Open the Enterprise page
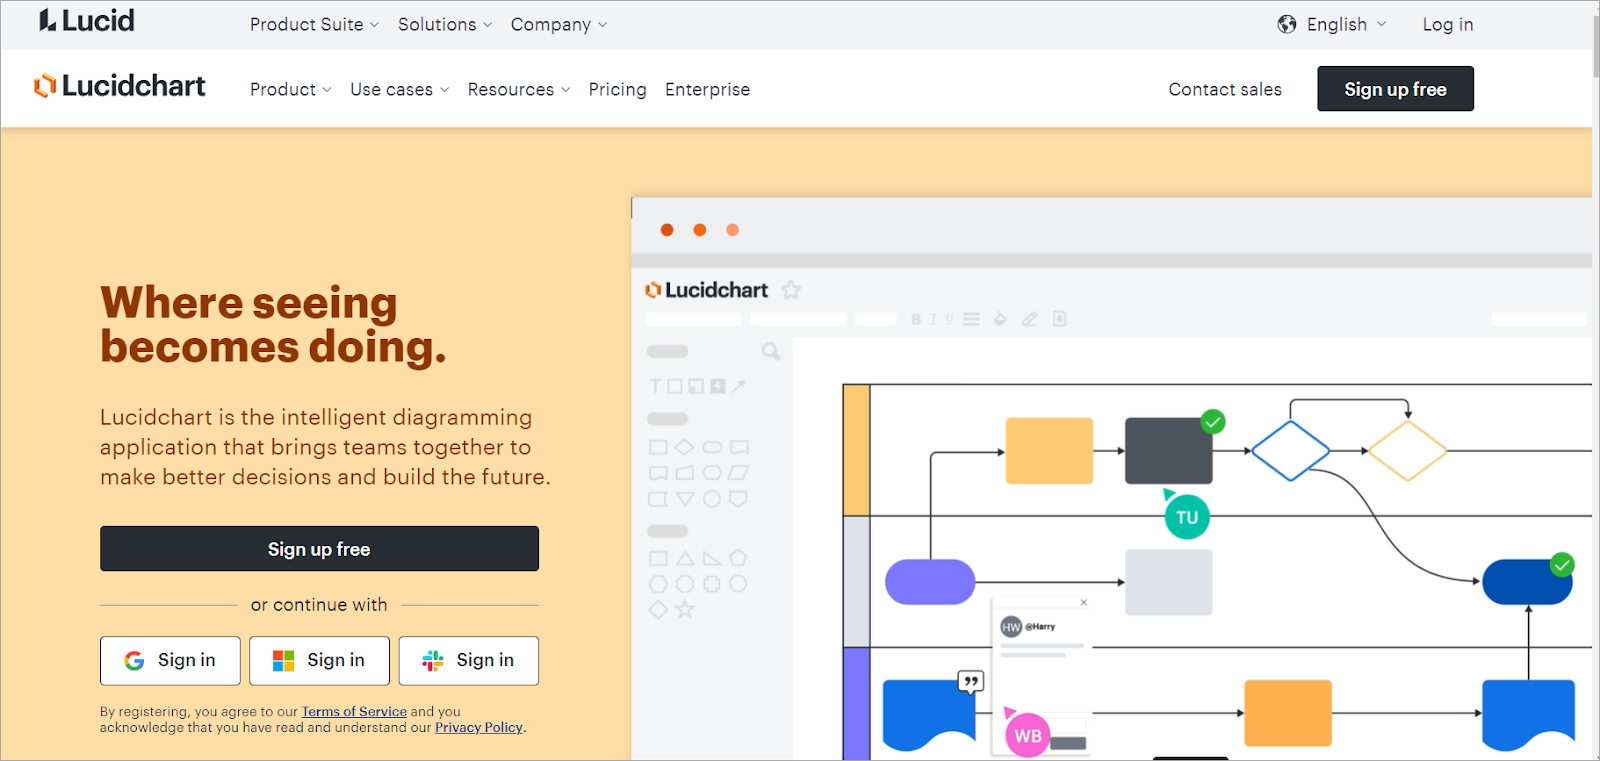Image resolution: width=1600 pixels, height=761 pixels. [707, 89]
